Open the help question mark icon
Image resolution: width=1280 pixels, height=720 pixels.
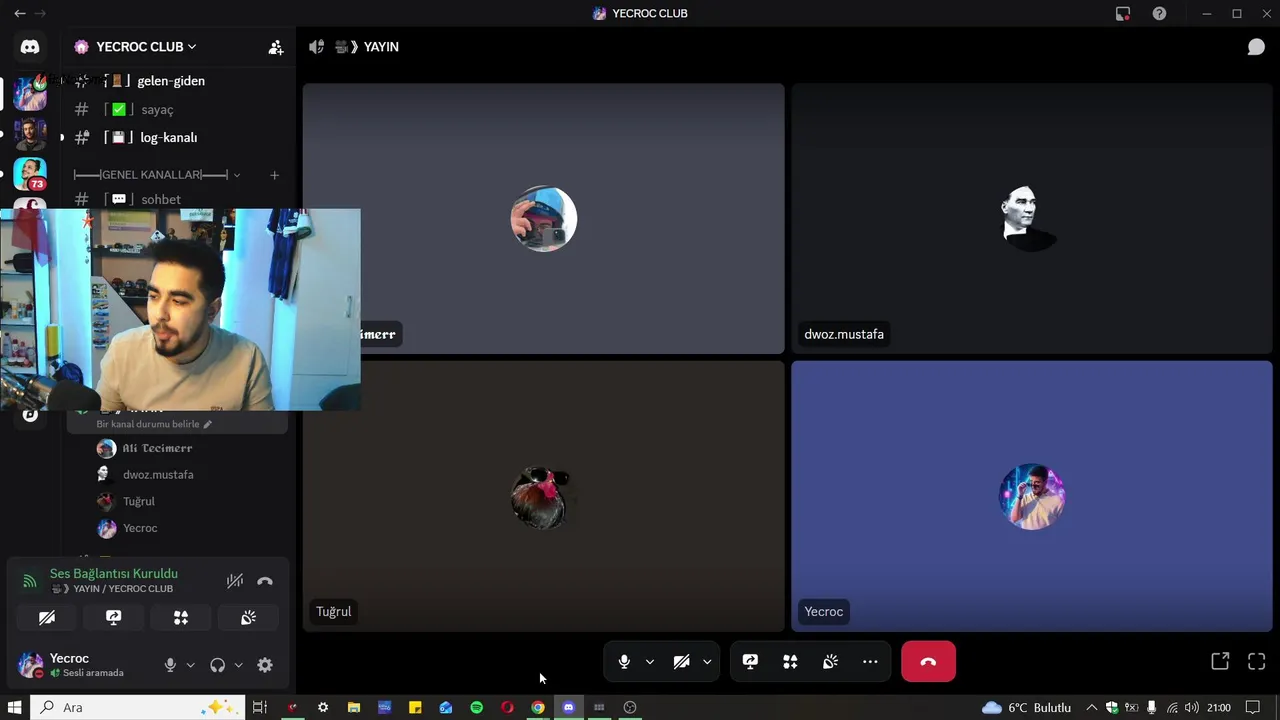click(1159, 14)
